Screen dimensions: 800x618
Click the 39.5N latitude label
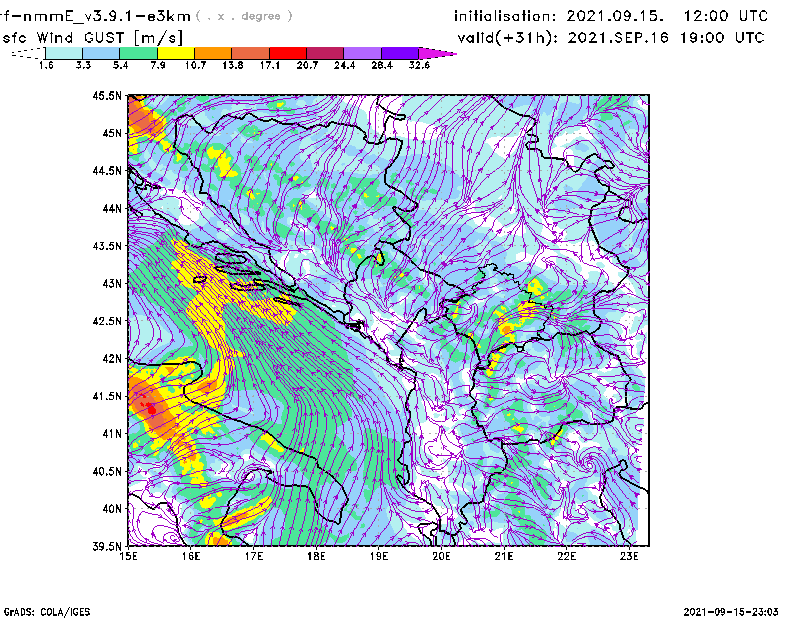pos(107,547)
